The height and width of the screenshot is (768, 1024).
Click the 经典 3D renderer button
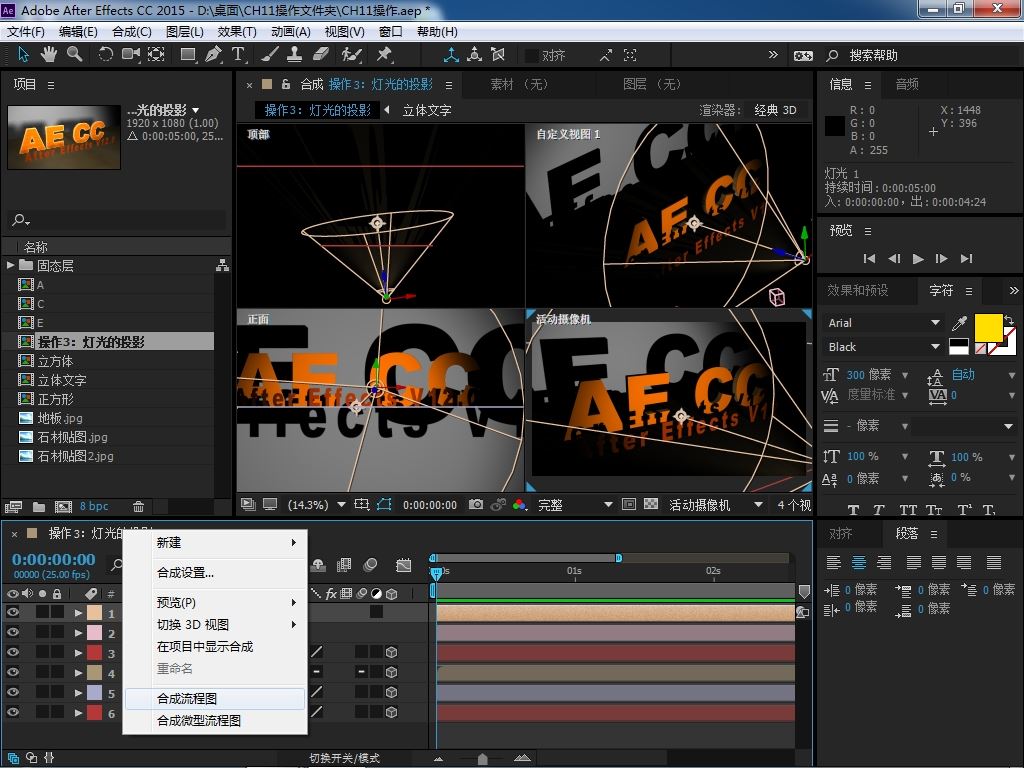(775, 110)
